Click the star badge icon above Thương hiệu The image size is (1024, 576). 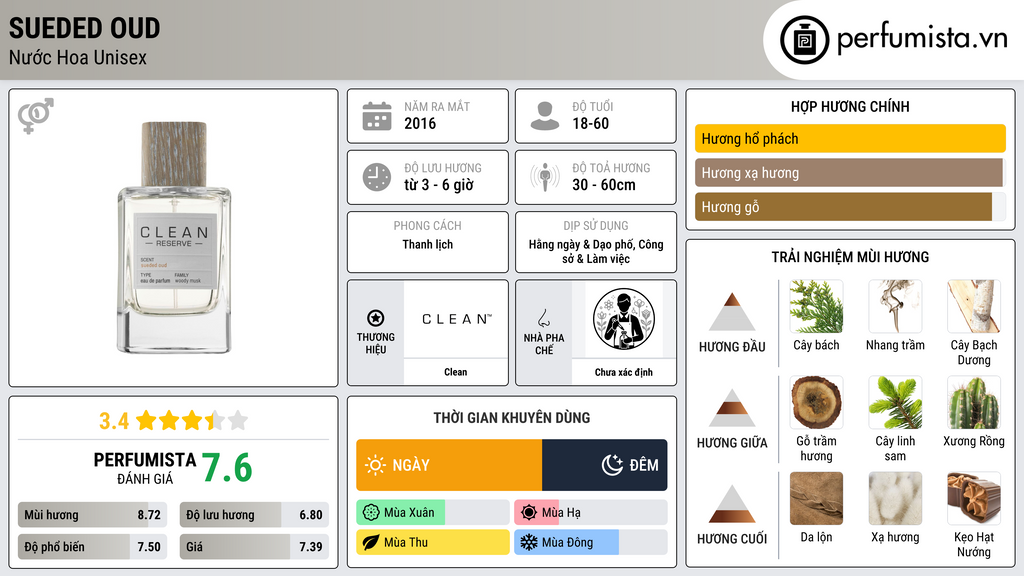click(376, 318)
